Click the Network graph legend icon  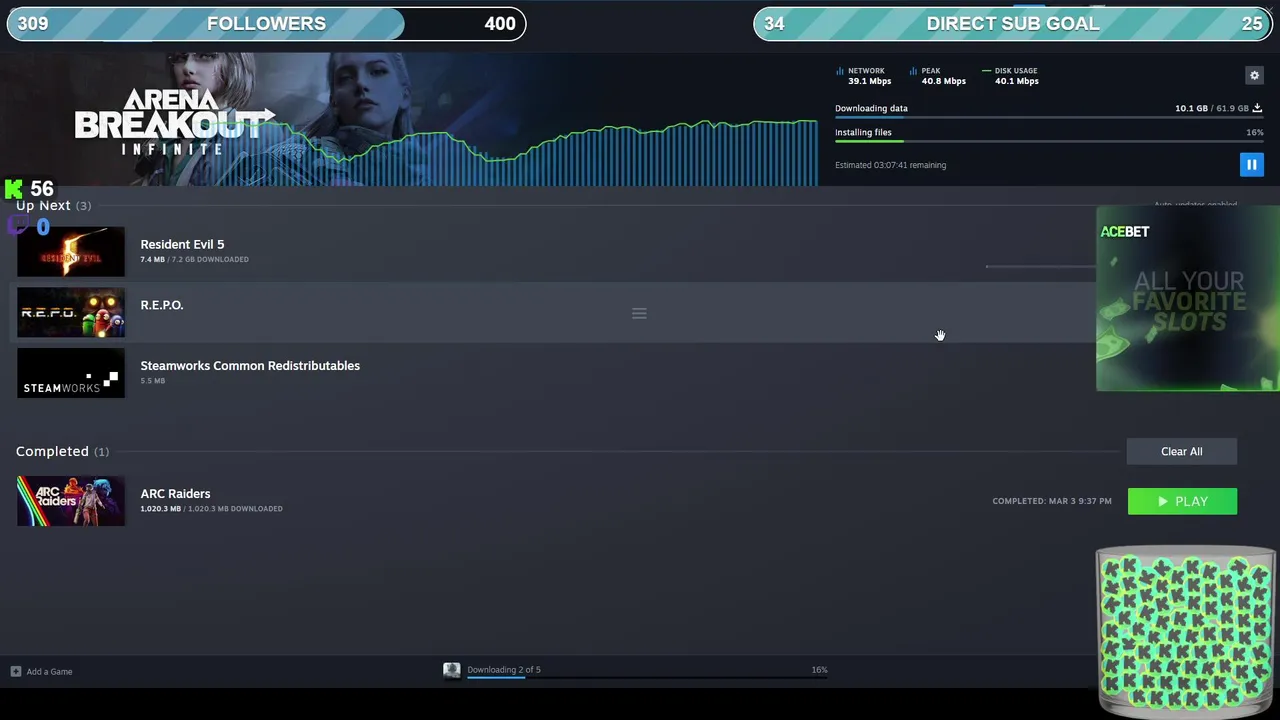839,71
